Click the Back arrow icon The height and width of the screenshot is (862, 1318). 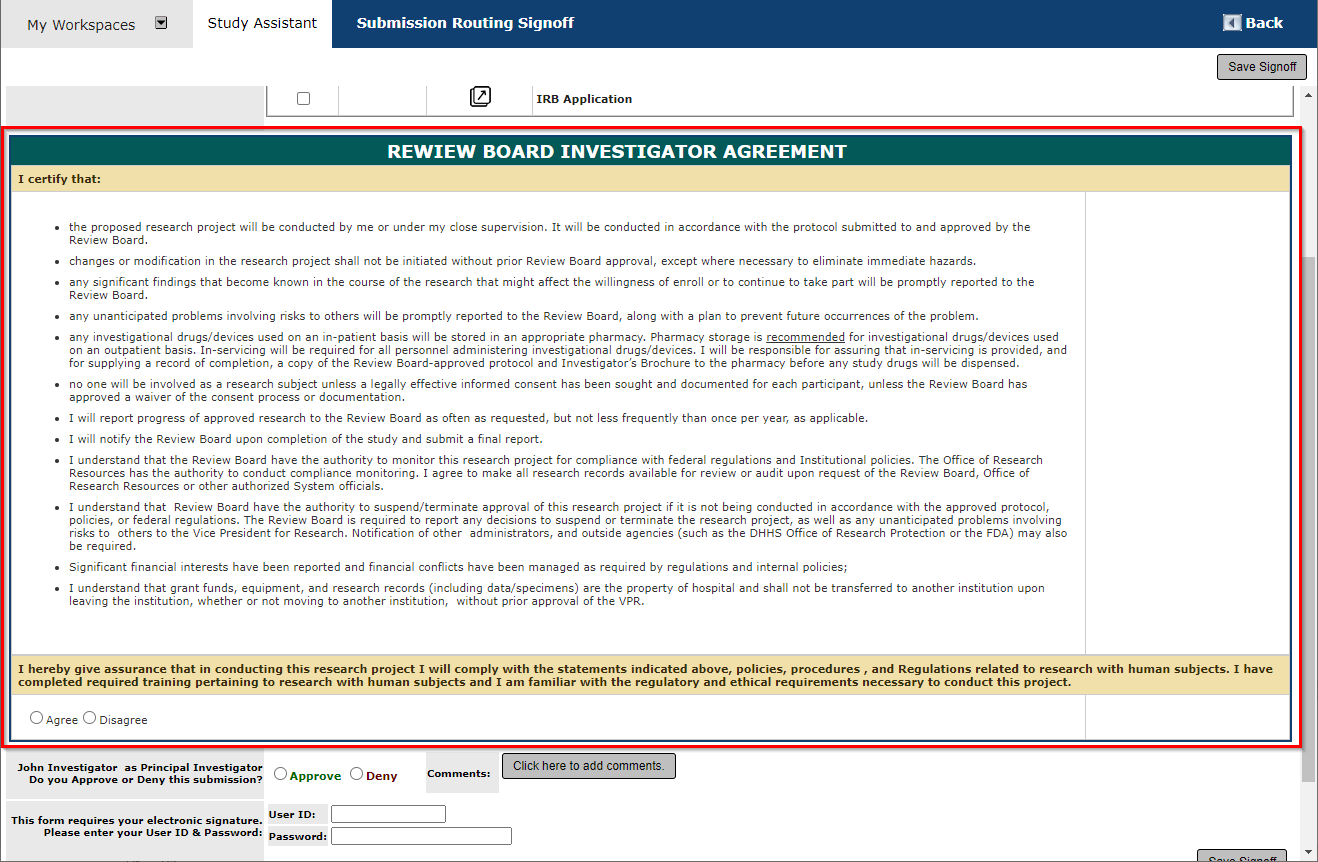point(1232,22)
